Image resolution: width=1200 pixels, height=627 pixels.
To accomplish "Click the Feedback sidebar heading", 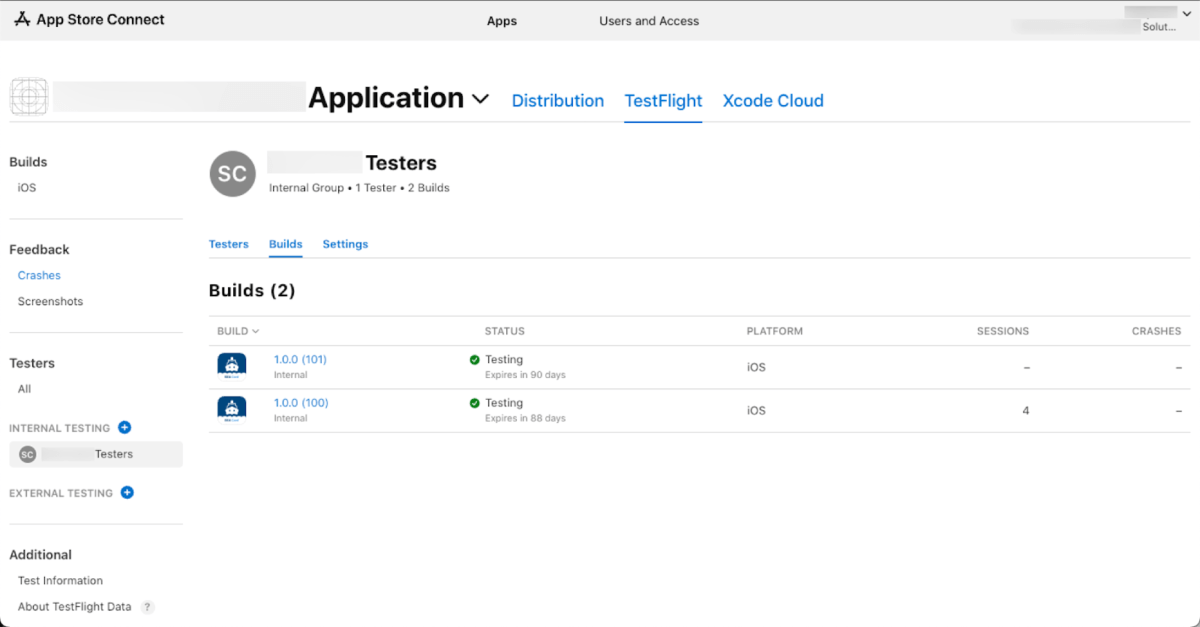I will click(40, 249).
